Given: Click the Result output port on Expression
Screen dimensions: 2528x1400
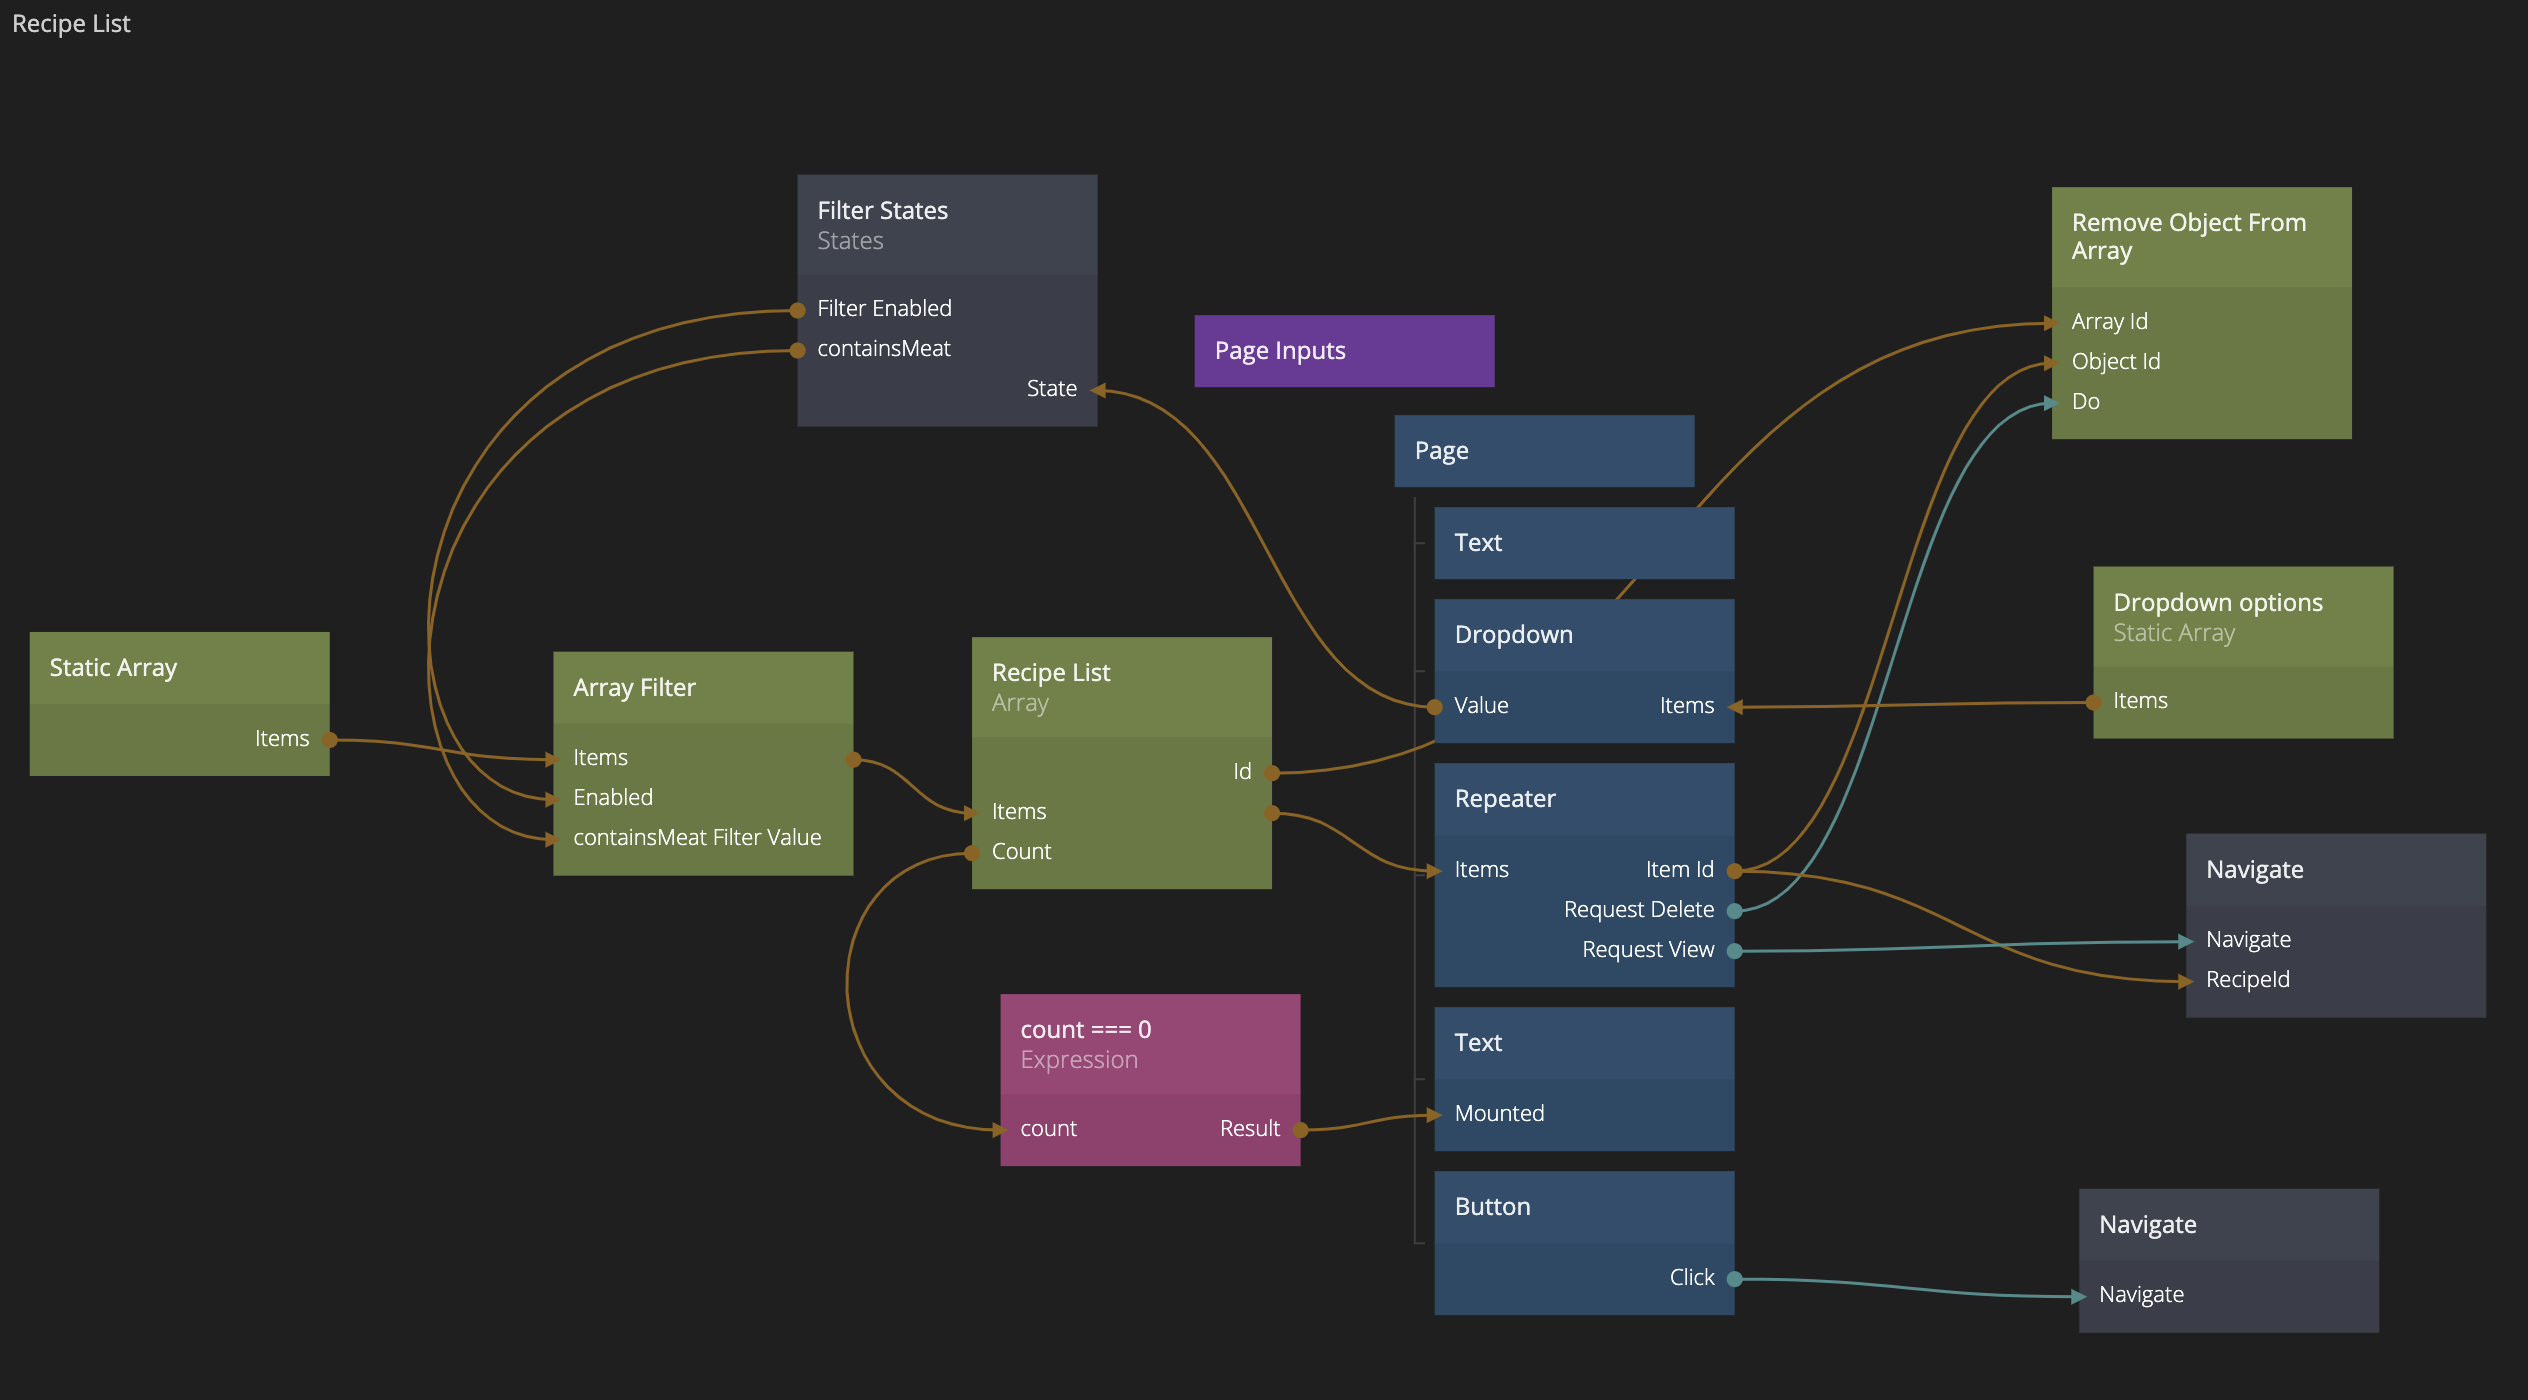Looking at the screenshot, I should click(1300, 1130).
